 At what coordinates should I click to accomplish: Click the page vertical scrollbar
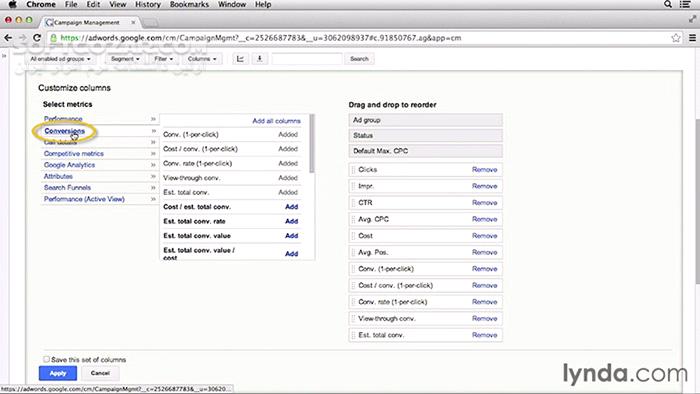[697, 201]
